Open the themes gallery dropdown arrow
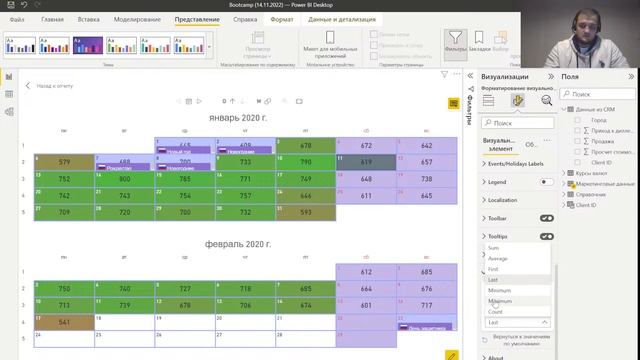Viewport: 640px width, 360px height. click(209, 47)
